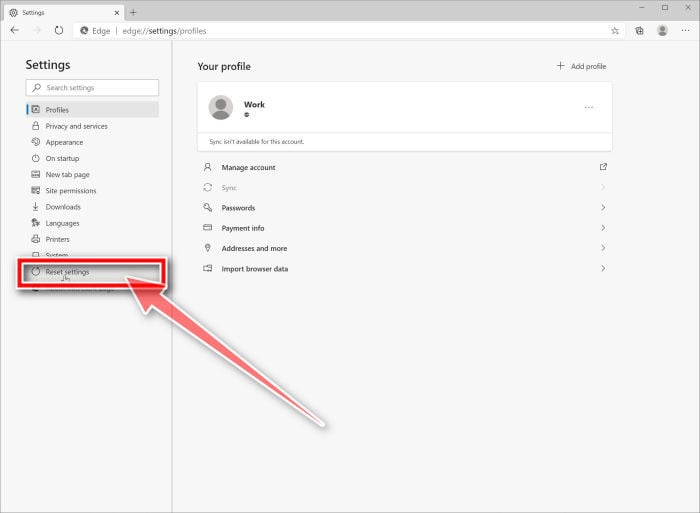700x513 pixels.
Task: Click the Passwords key icon
Action: tap(208, 207)
